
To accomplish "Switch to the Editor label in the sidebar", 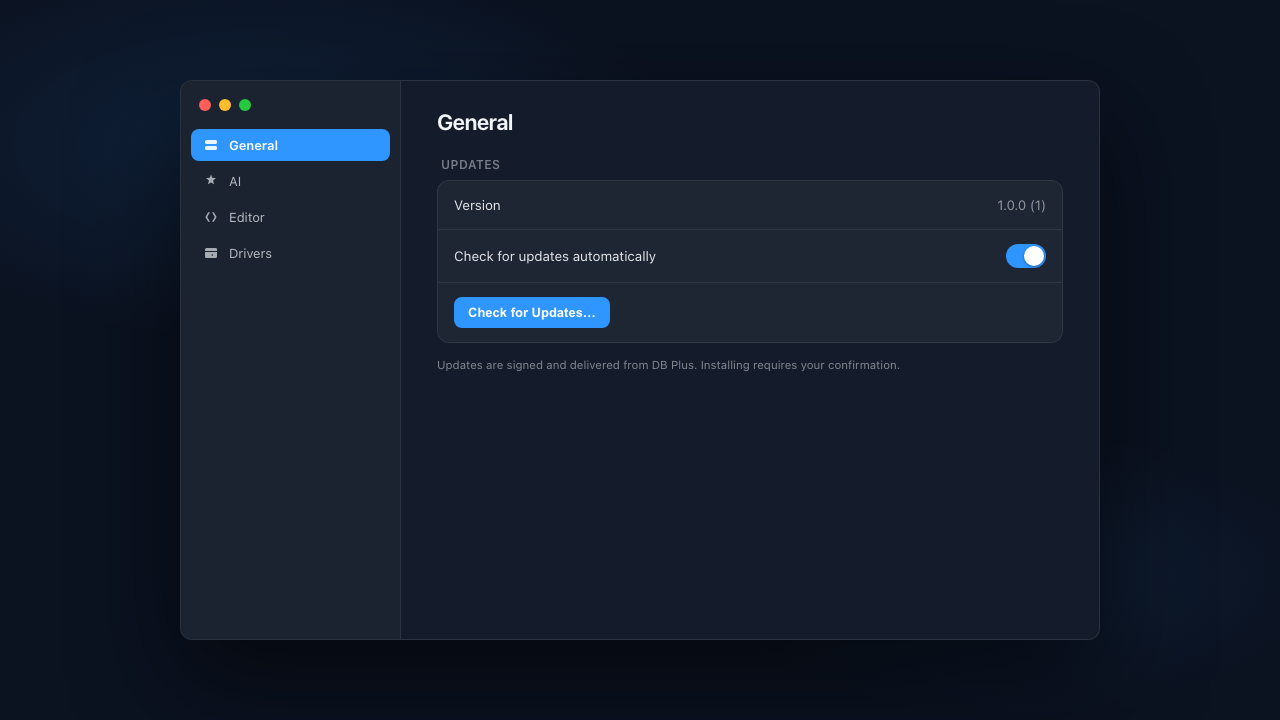I will 247,217.
